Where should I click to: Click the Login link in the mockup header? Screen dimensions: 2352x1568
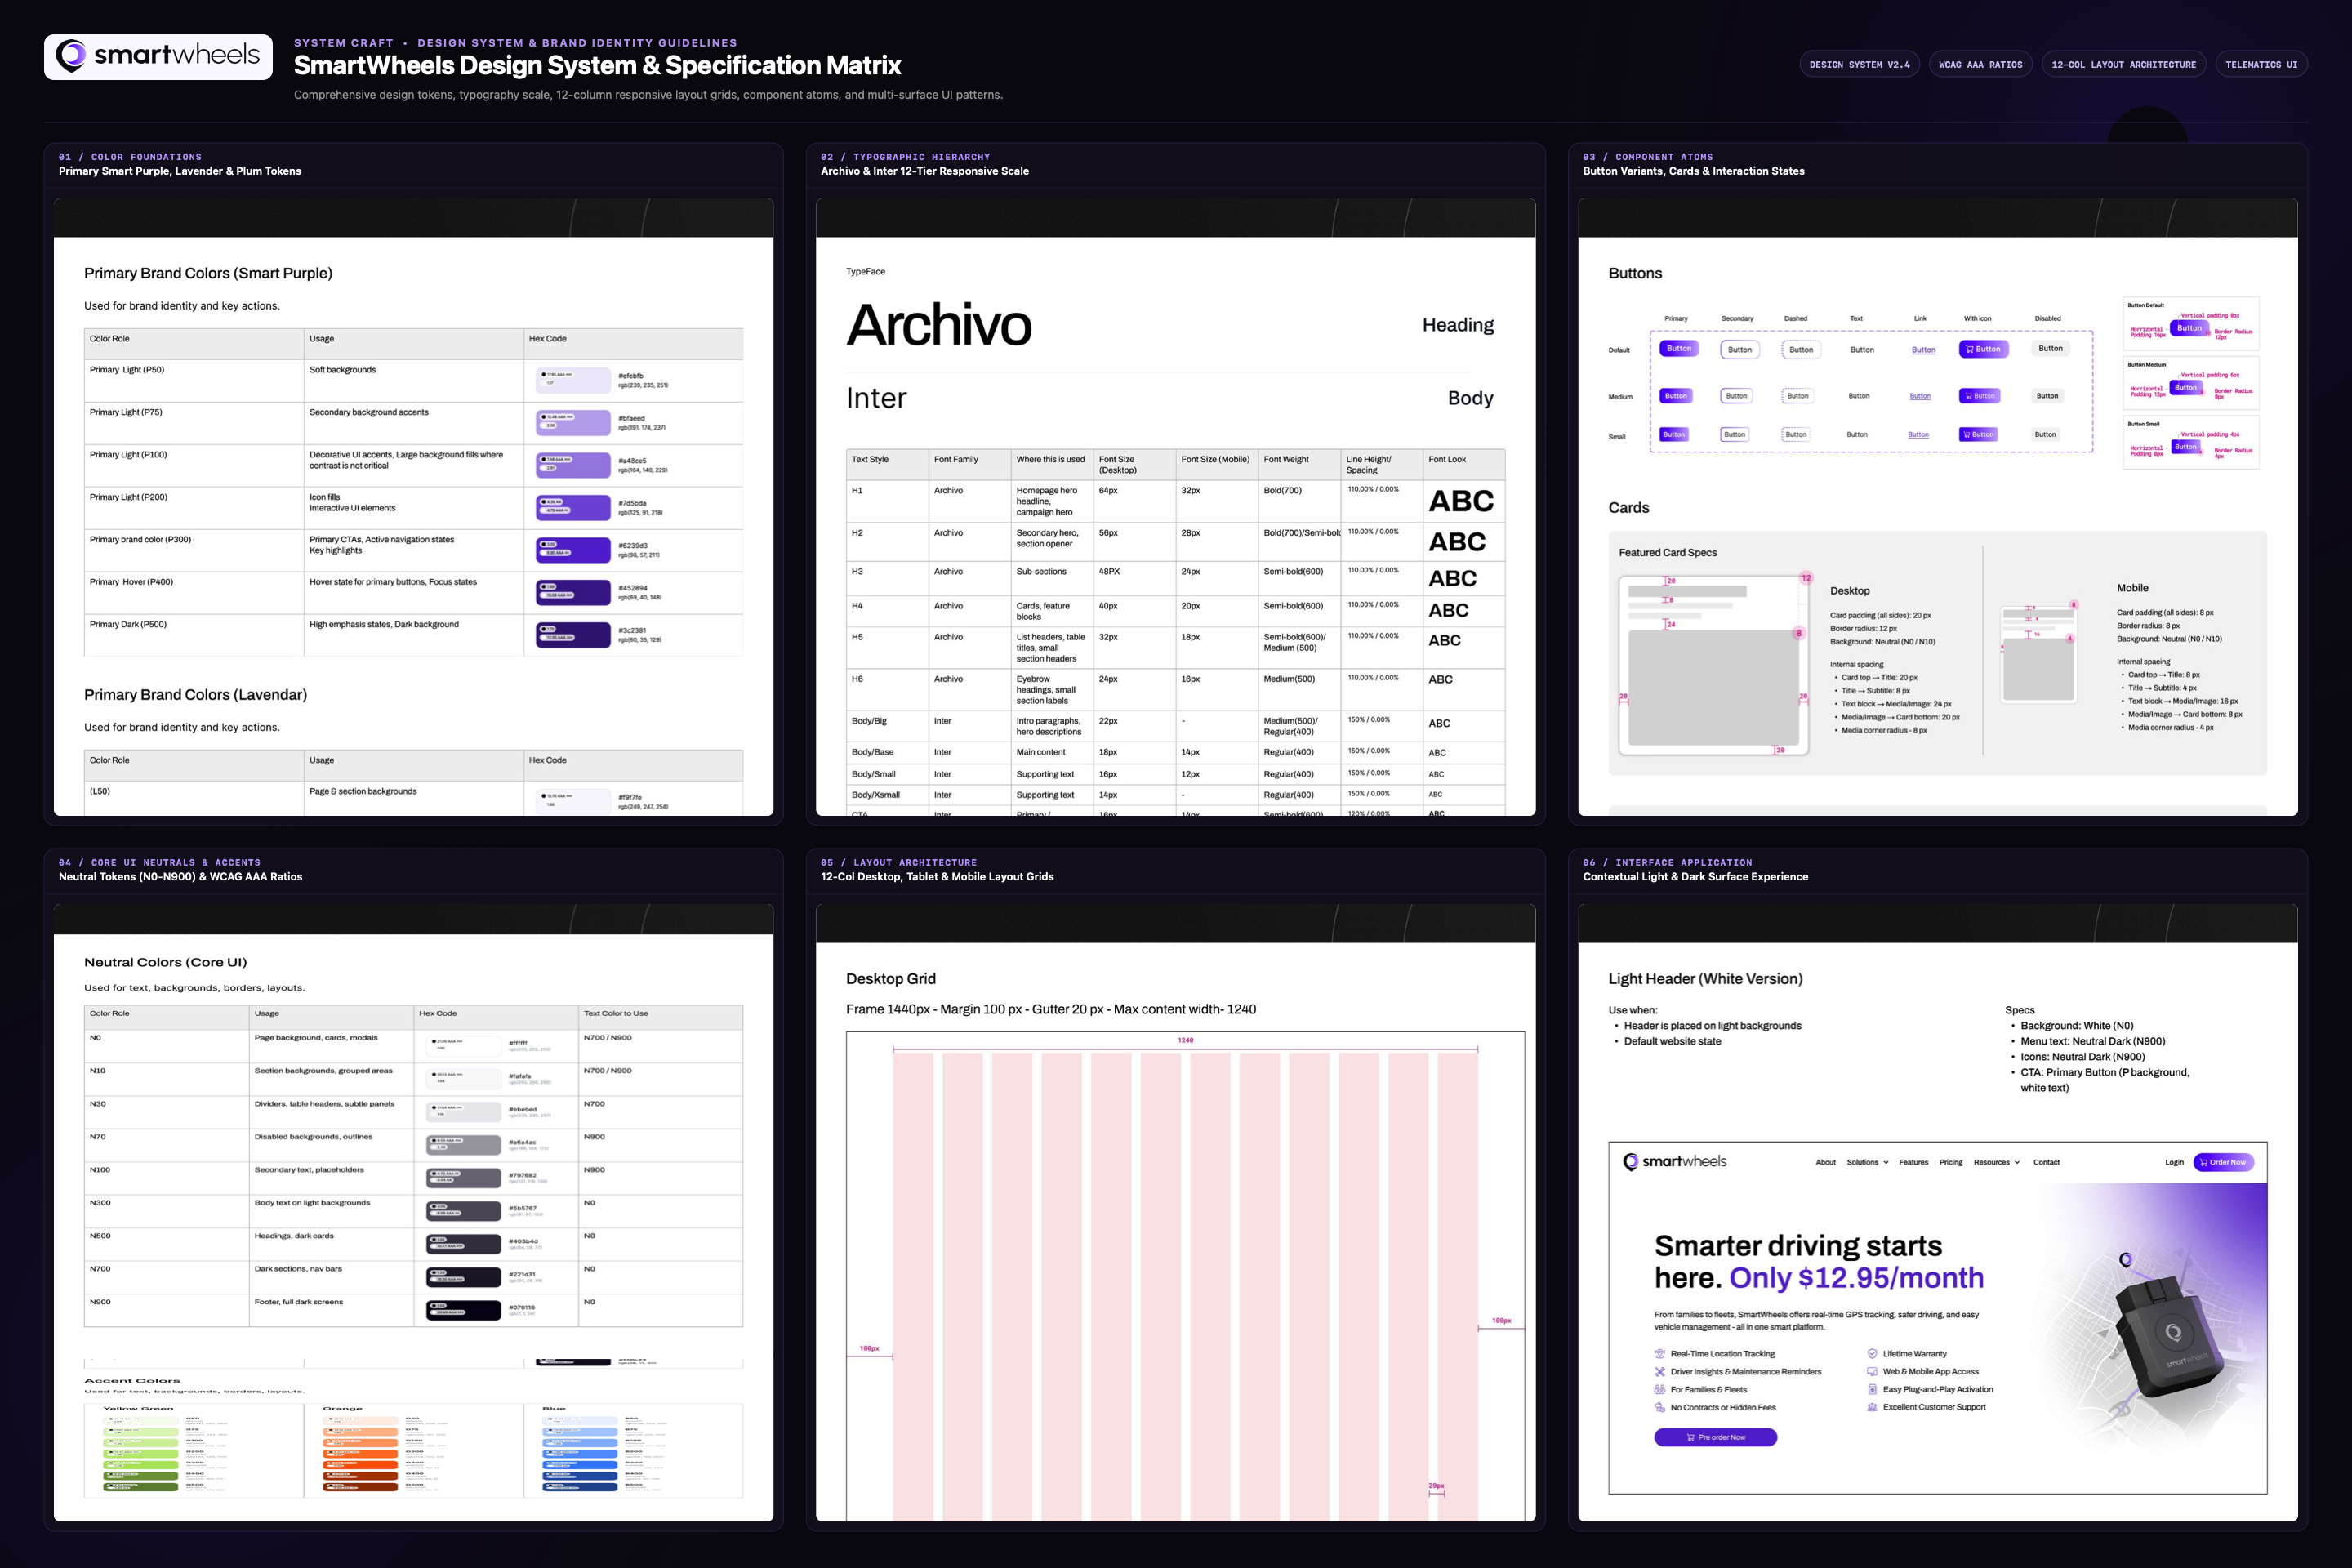click(2175, 1162)
